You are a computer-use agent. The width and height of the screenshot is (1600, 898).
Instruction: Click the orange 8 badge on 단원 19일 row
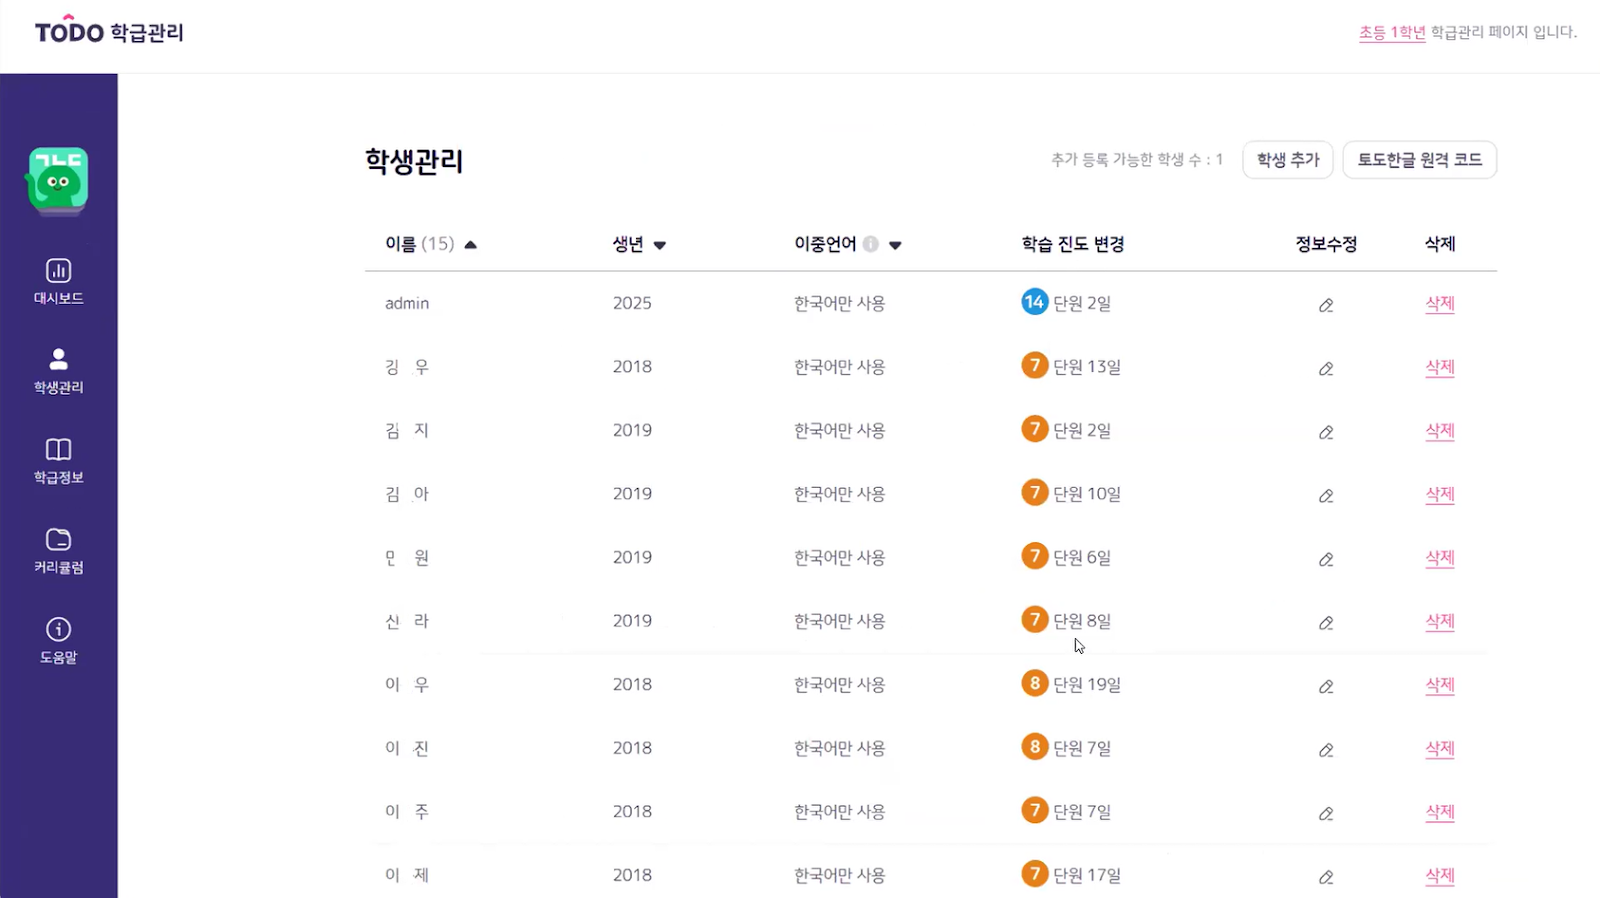pyautogui.click(x=1034, y=684)
